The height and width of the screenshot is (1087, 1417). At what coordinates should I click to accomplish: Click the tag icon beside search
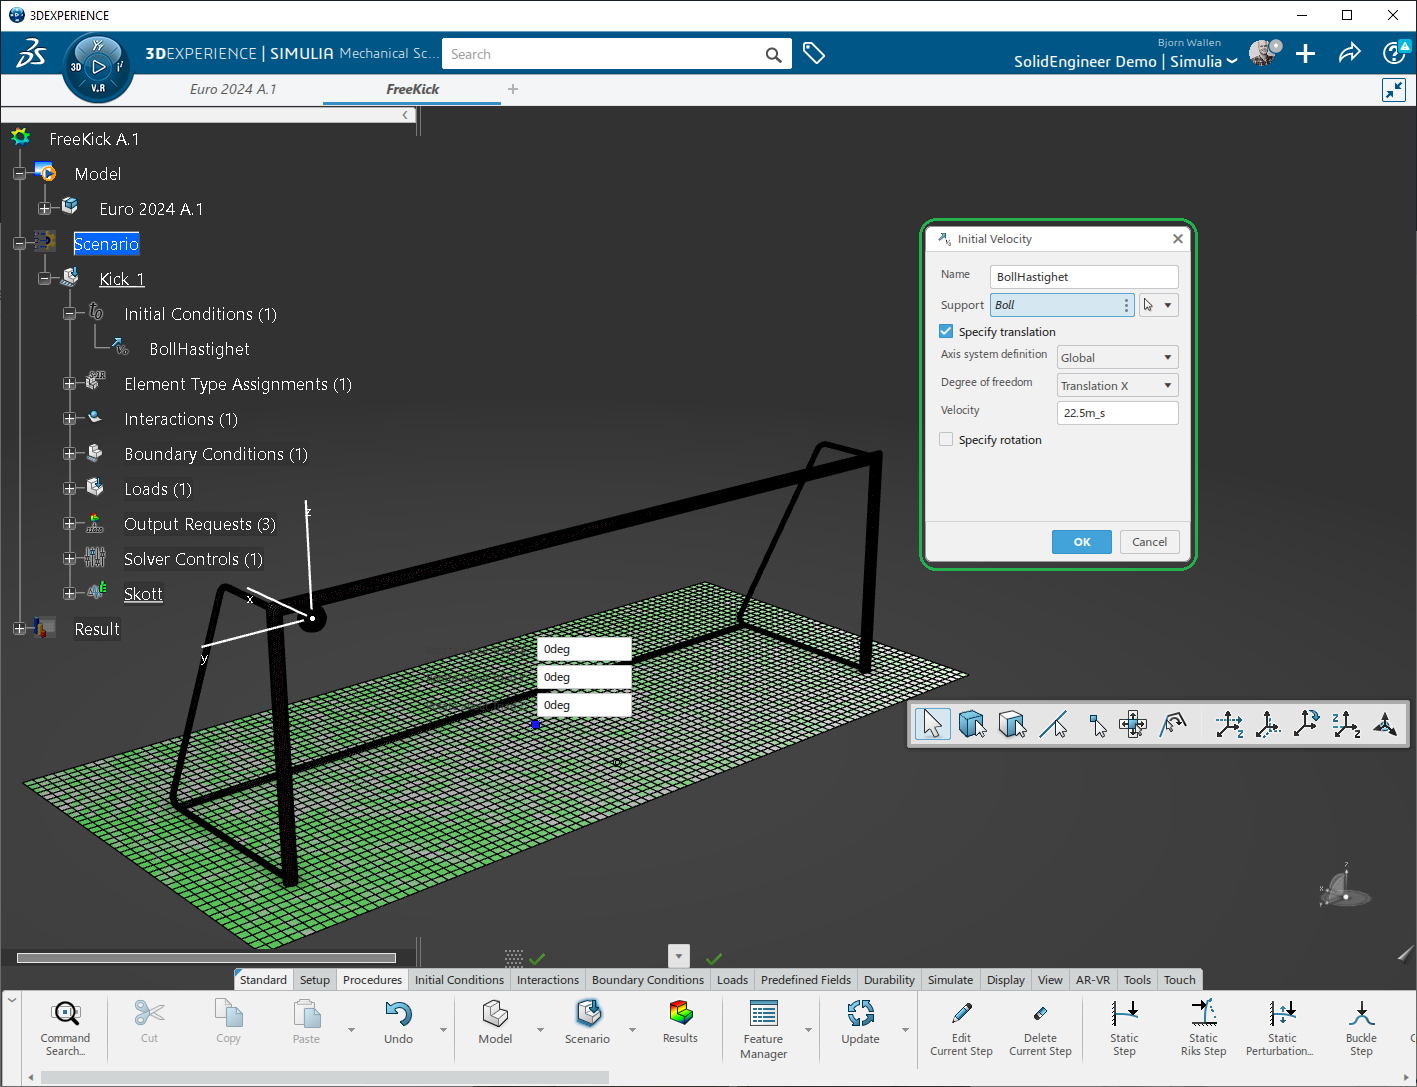[x=814, y=54]
